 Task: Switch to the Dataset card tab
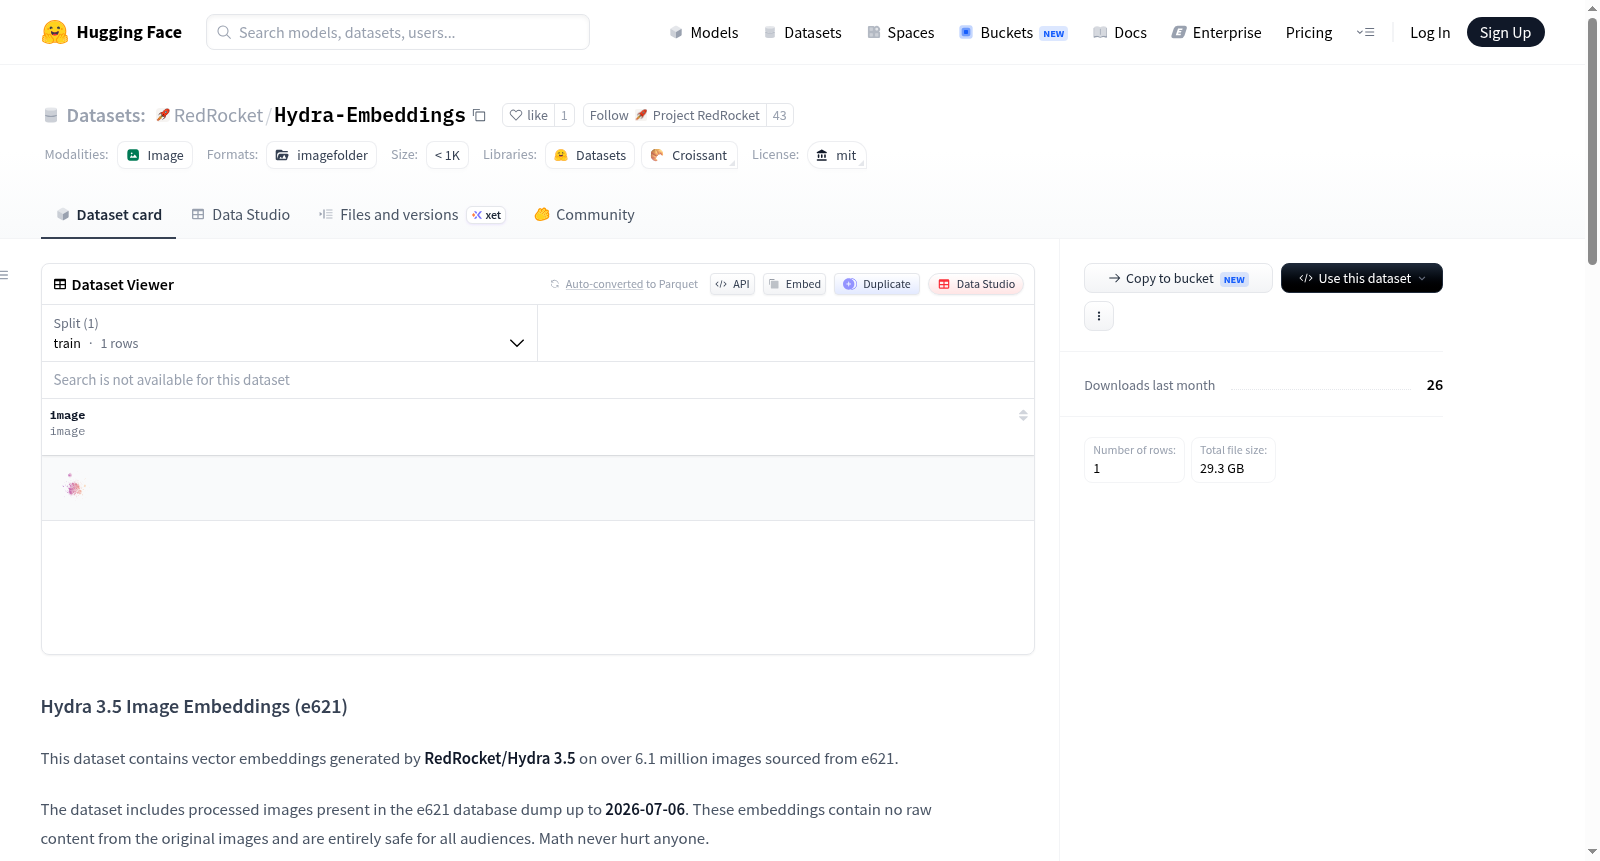pos(108,215)
